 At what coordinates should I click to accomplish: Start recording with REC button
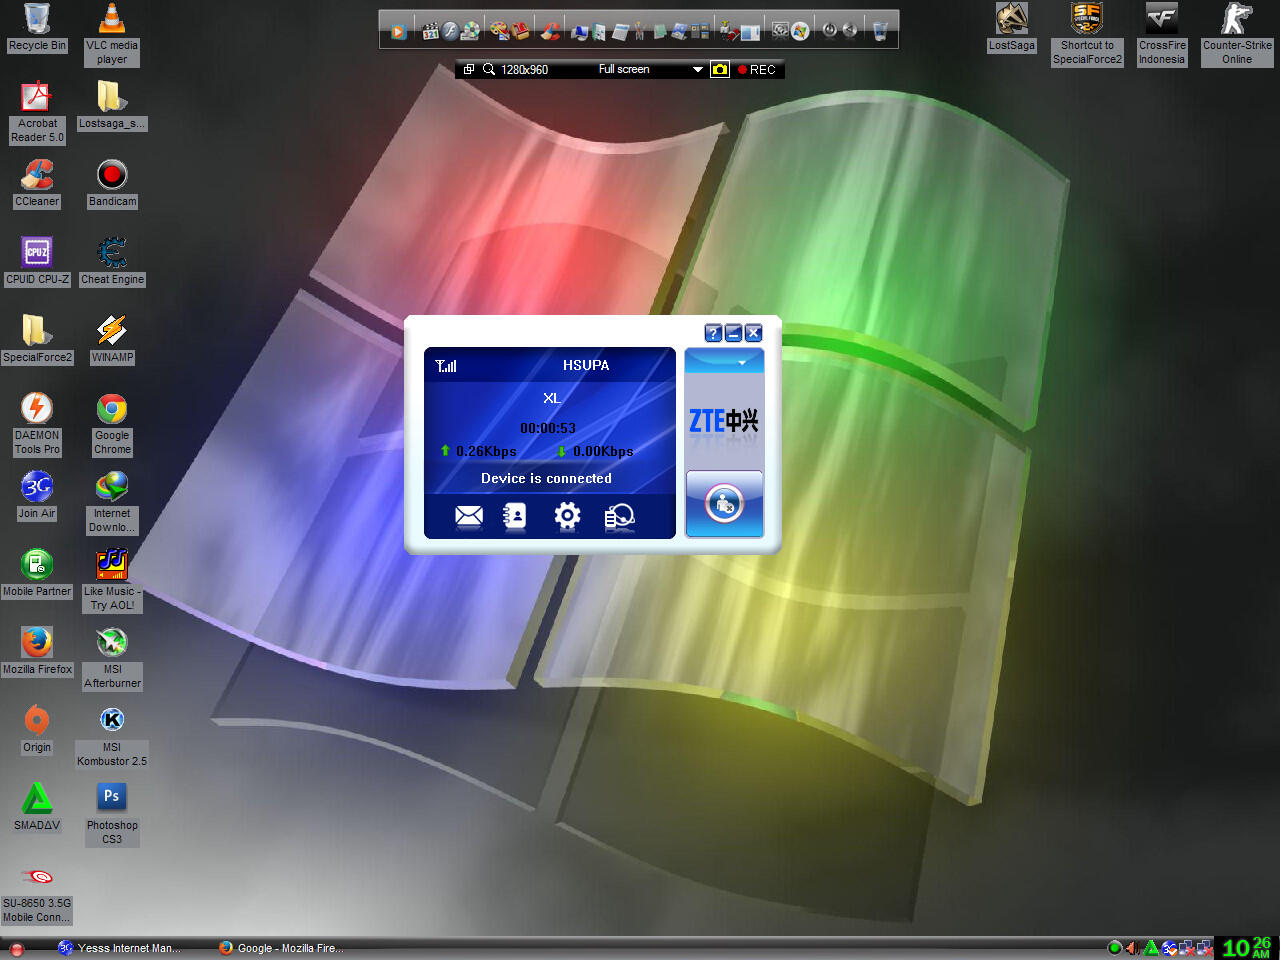click(x=757, y=69)
